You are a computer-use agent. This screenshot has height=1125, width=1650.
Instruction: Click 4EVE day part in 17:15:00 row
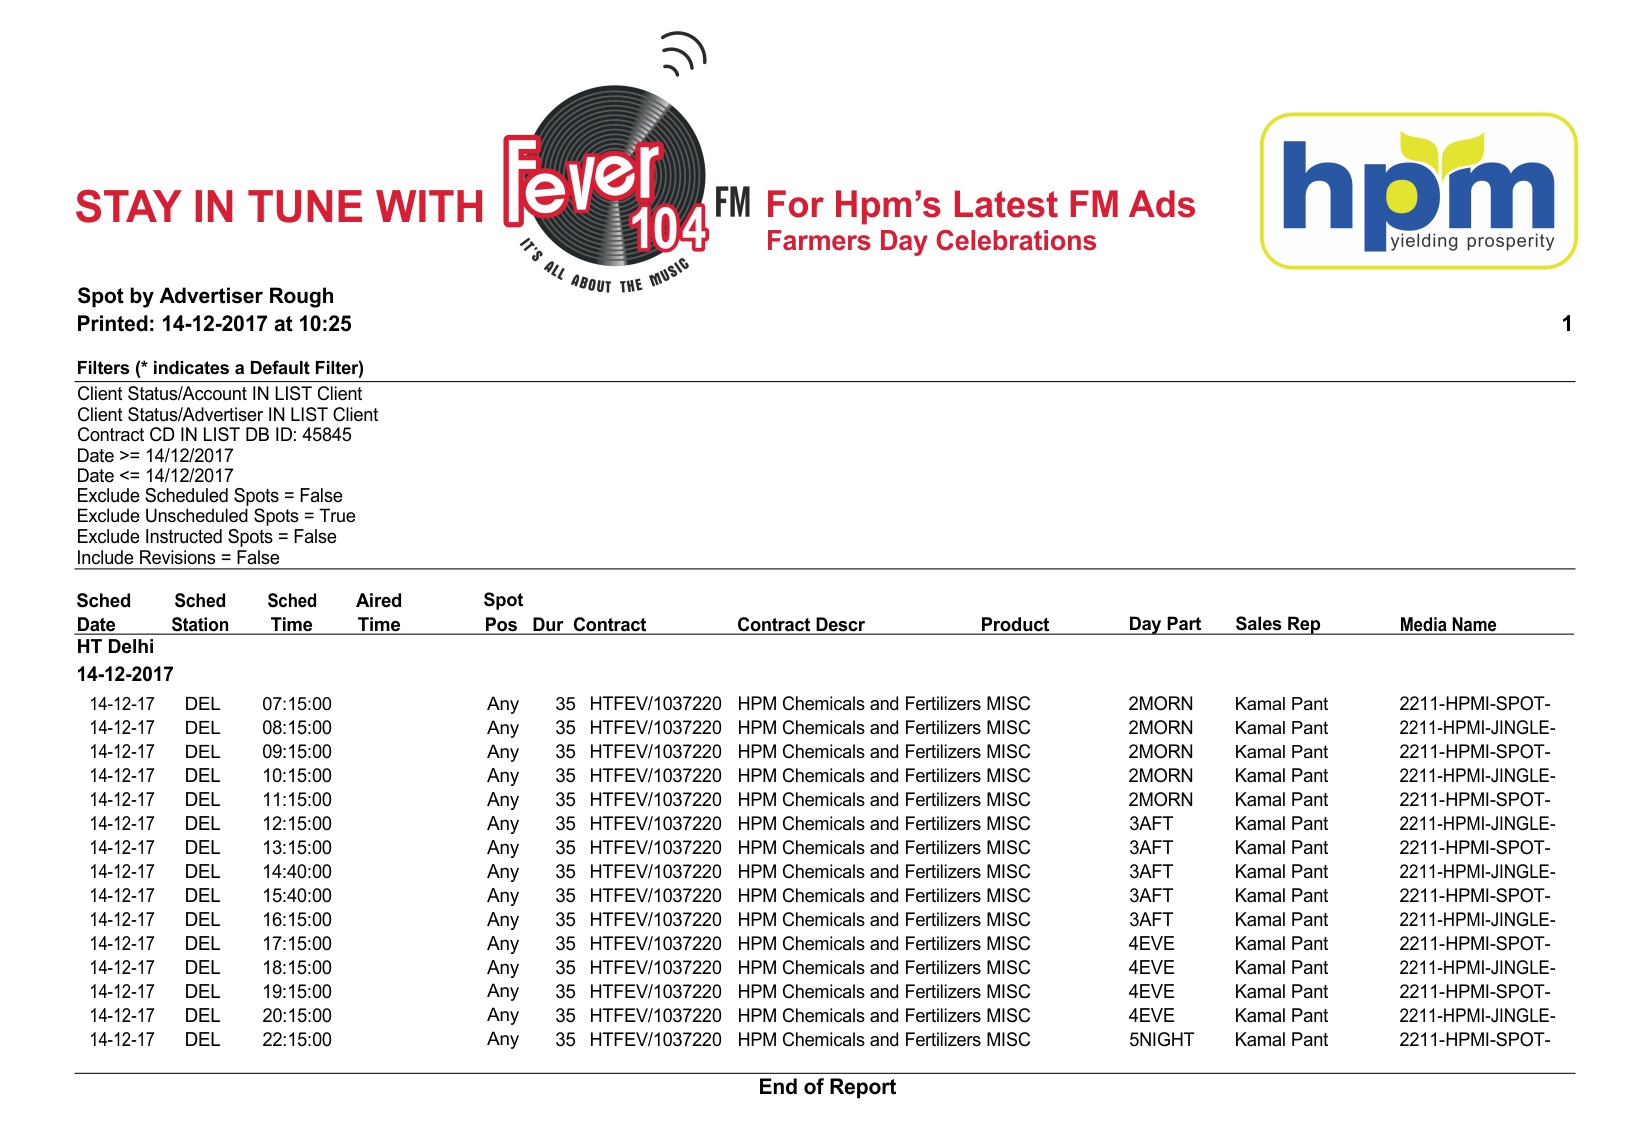pyautogui.click(x=1152, y=944)
